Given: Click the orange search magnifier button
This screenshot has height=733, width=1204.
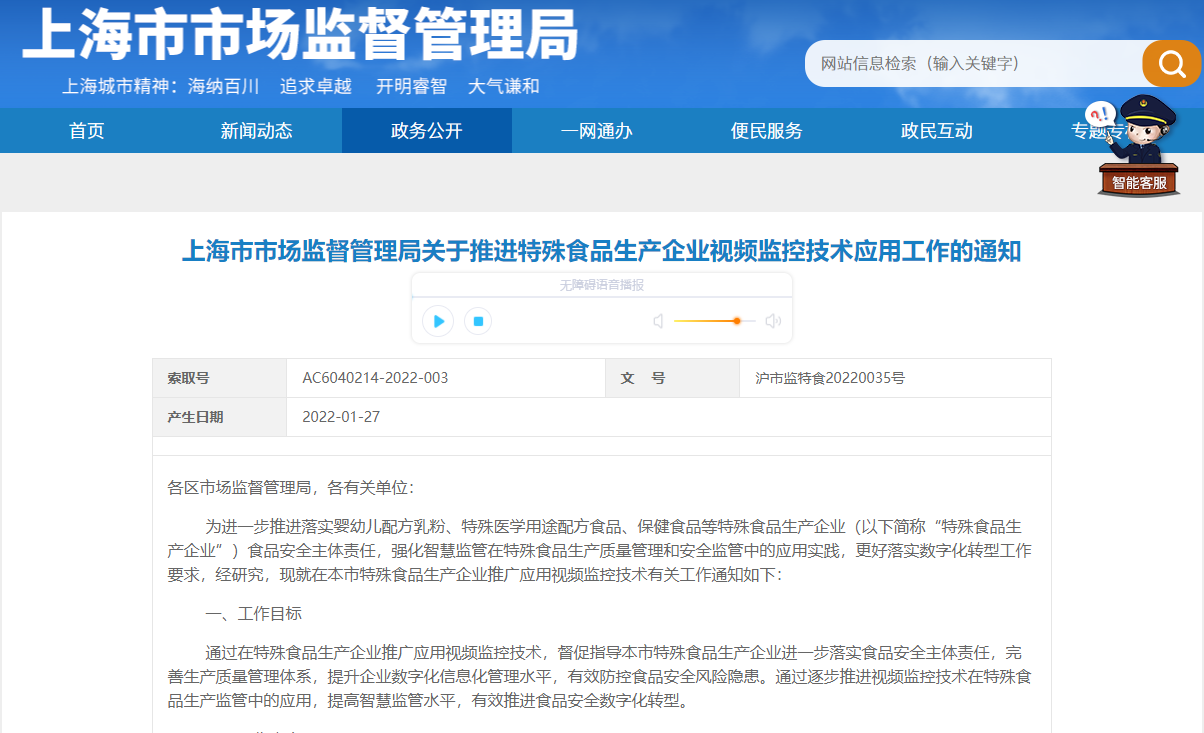Looking at the screenshot, I should pos(1171,64).
